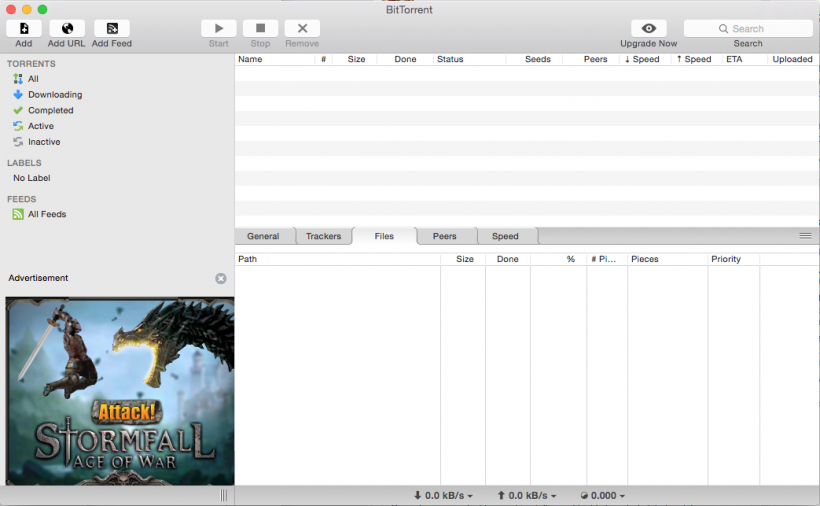This screenshot has width=820, height=506.
Task: Sort torrents by Uploaded column
Action: [x=792, y=59]
